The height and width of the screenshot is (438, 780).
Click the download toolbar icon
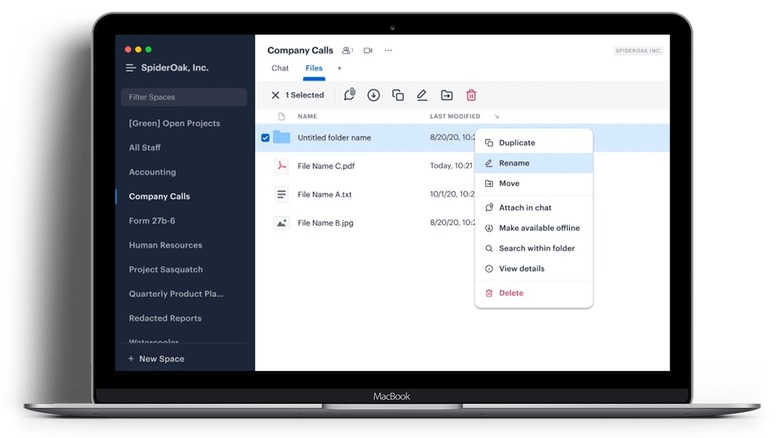coord(374,95)
